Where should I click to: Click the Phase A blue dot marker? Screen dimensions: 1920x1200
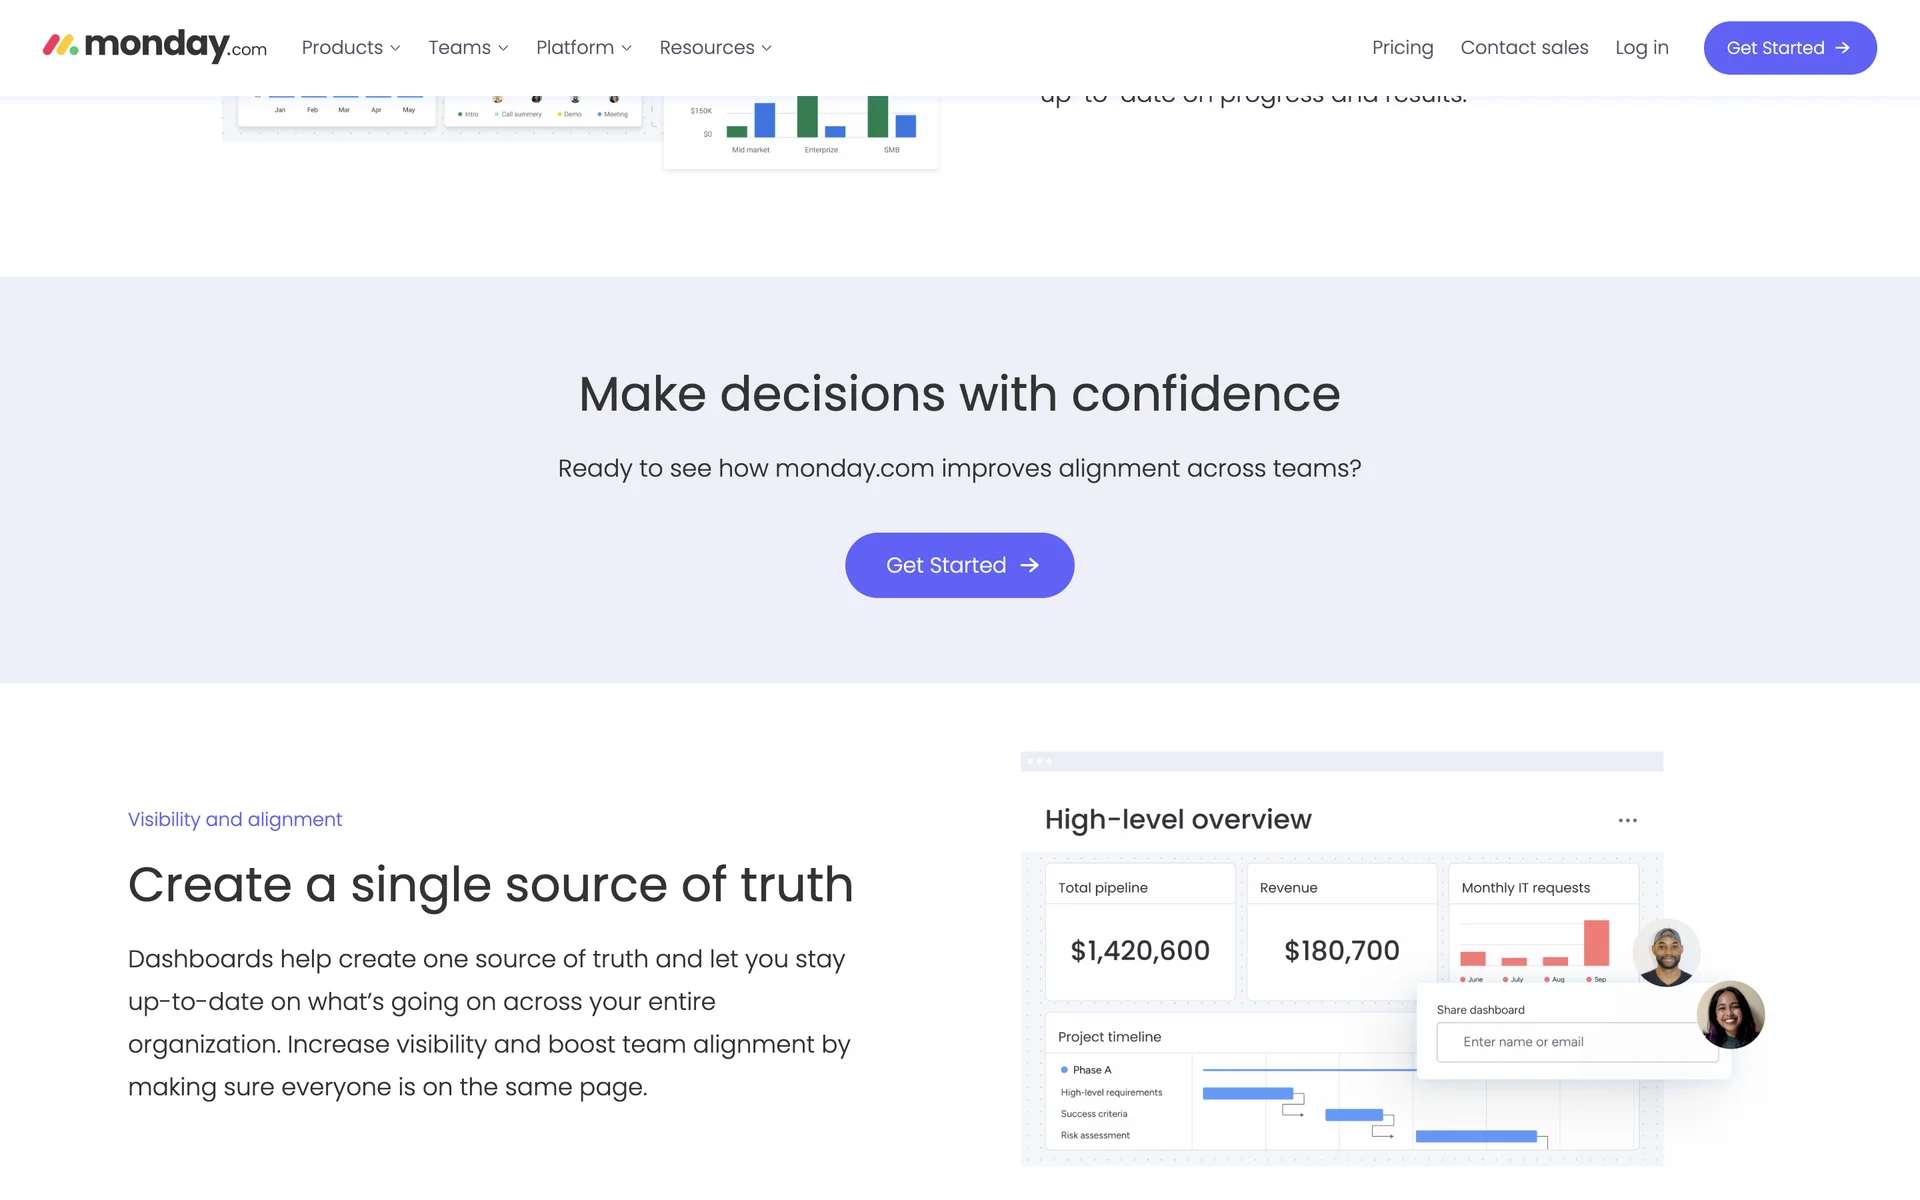pos(1064,1070)
